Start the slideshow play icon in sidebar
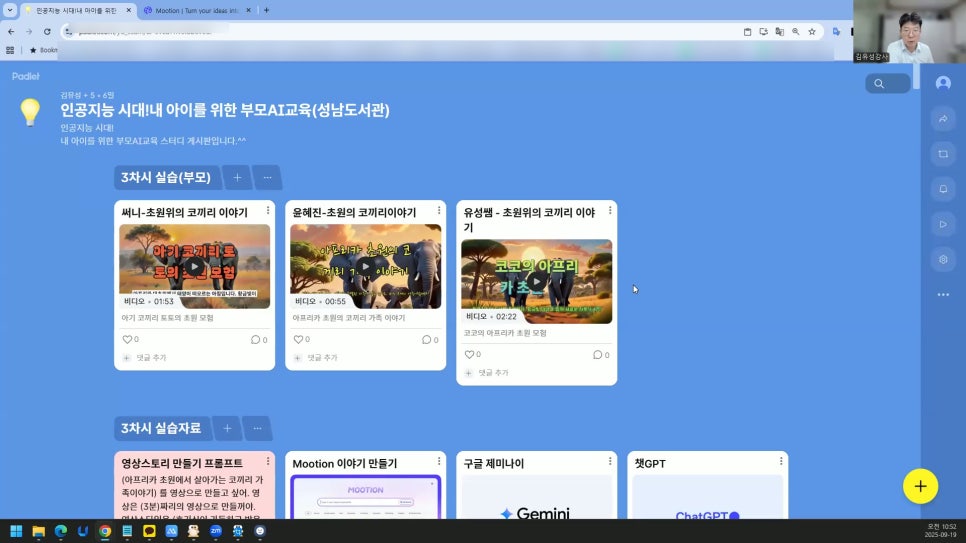 [x=943, y=224]
